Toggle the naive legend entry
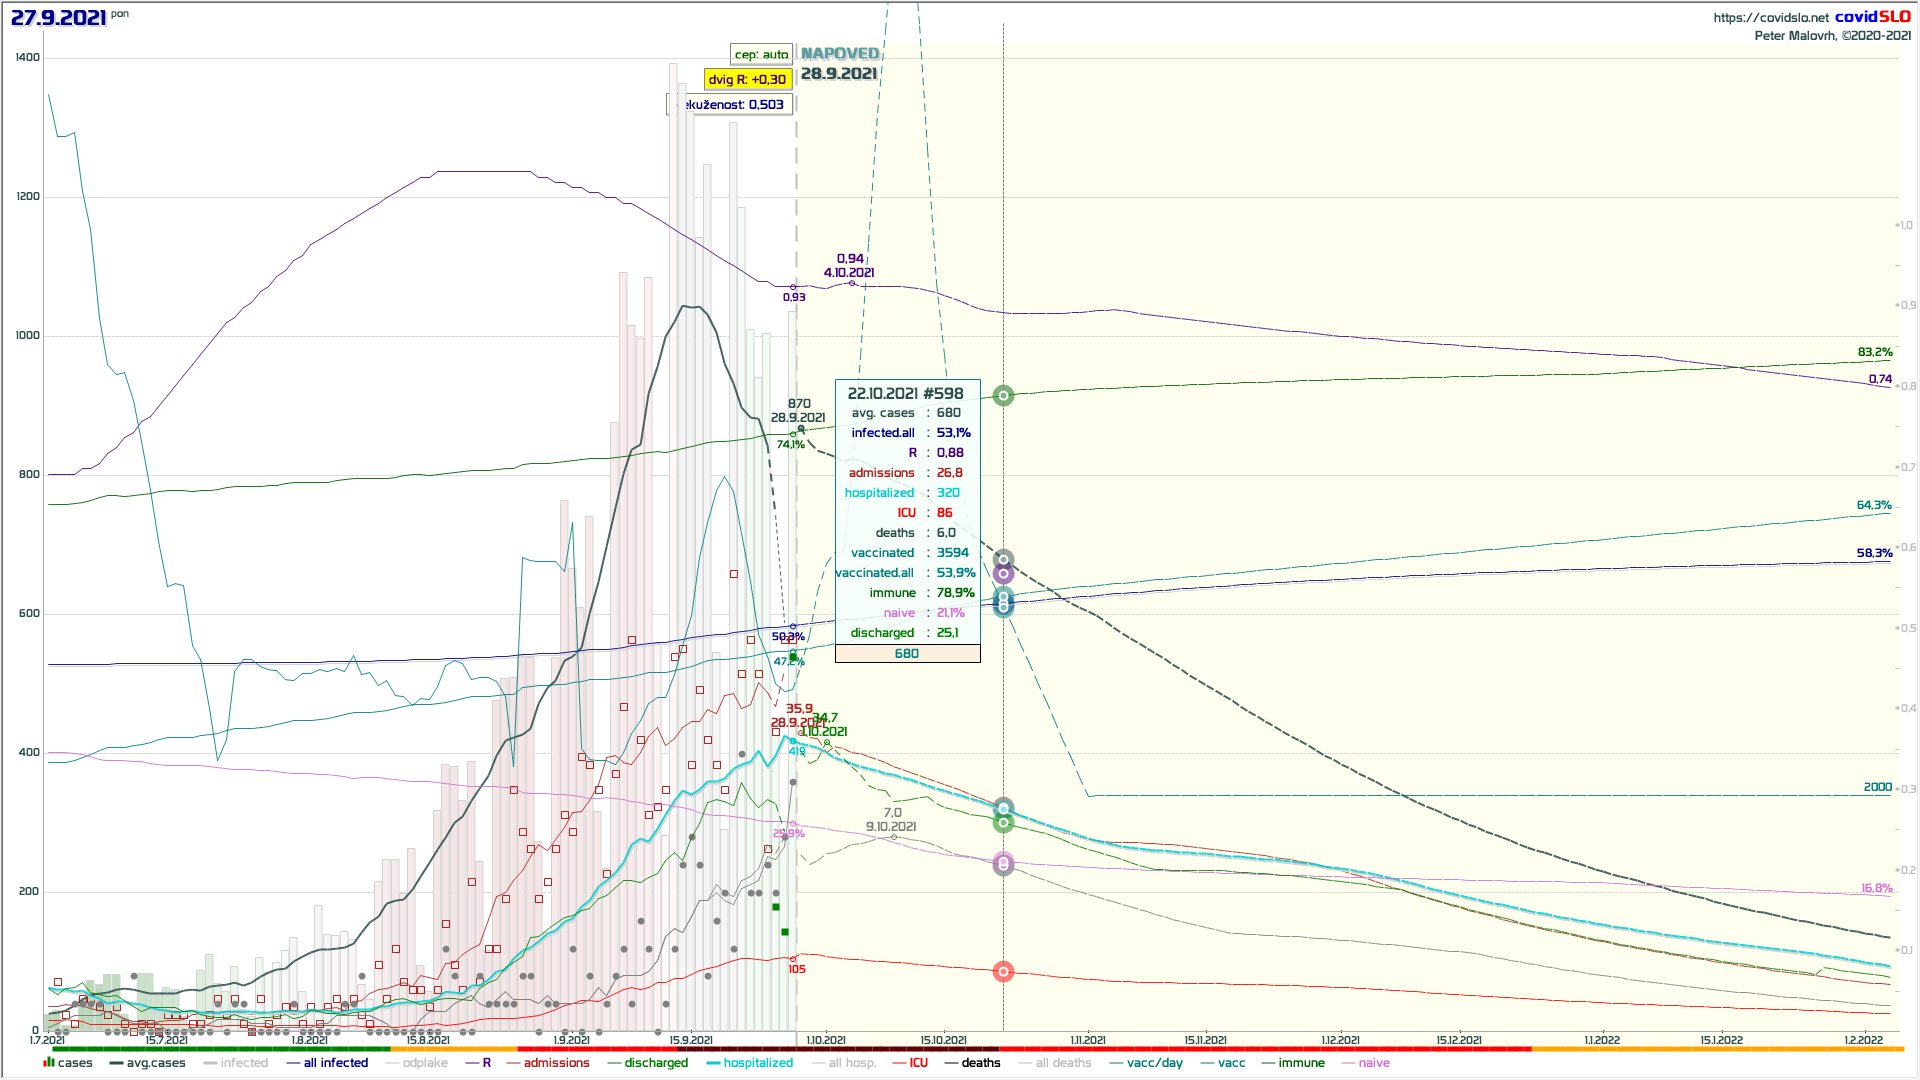Viewport: 1920px width, 1080px height. [1373, 1063]
